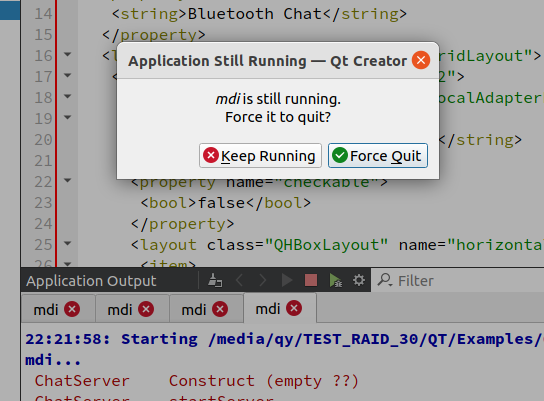Clear the Application Output with broom icon

pos(215,280)
